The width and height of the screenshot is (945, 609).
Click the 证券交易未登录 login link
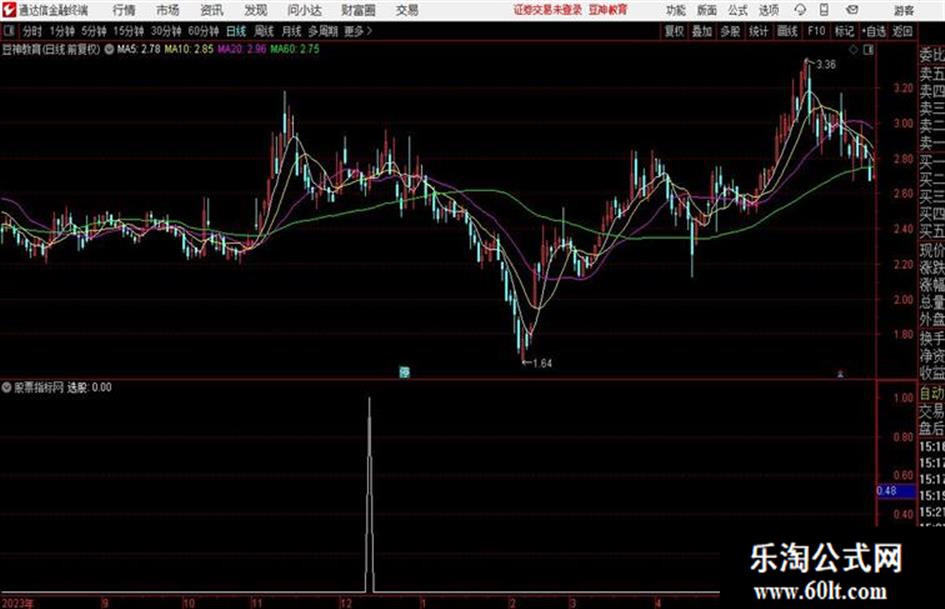(548, 10)
